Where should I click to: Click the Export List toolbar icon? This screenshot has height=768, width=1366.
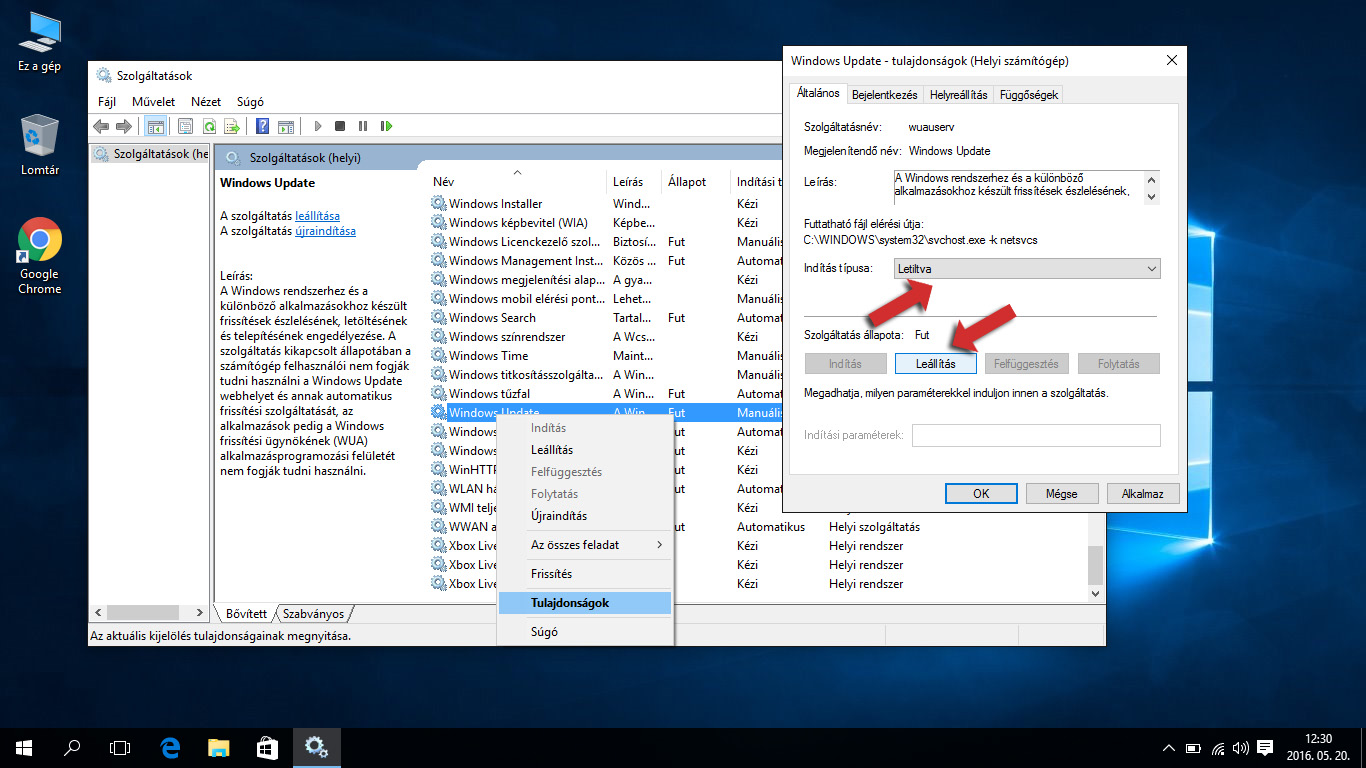(232, 126)
